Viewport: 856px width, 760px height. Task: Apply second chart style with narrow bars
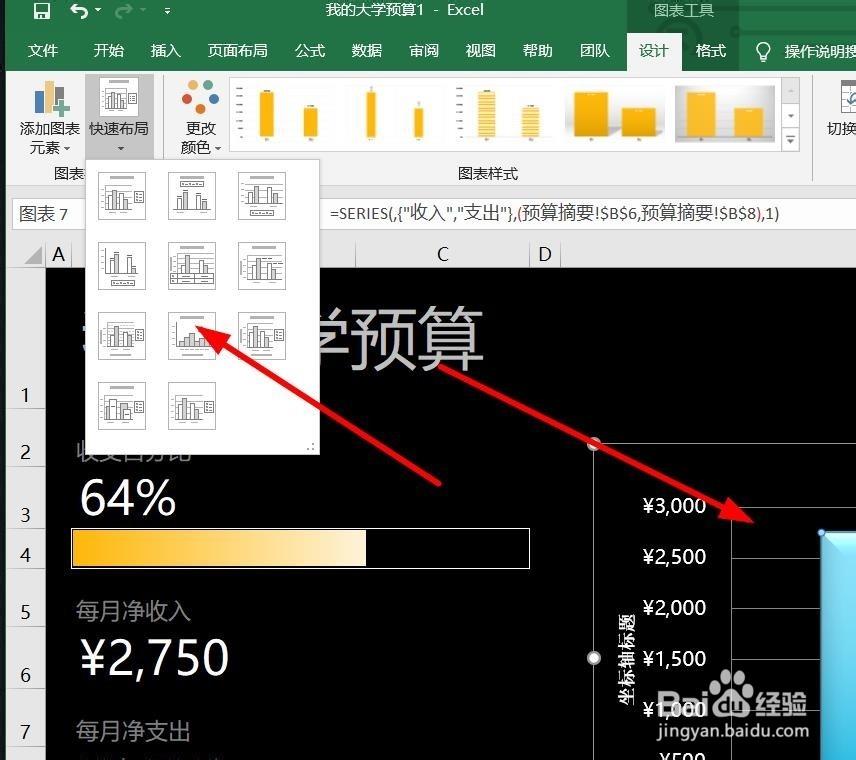pyautogui.click(x=395, y=115)
